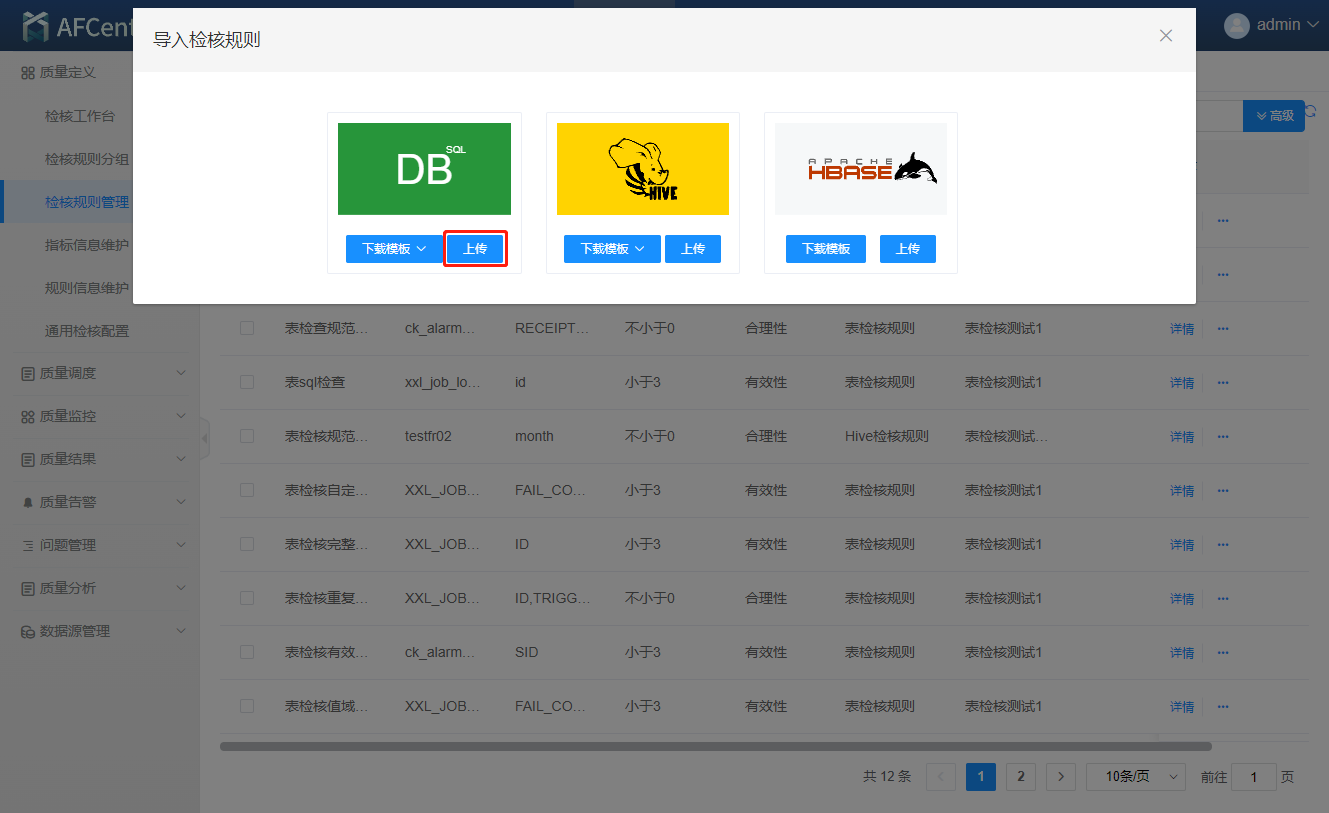Click the 质量告警 bell icon

28,503
